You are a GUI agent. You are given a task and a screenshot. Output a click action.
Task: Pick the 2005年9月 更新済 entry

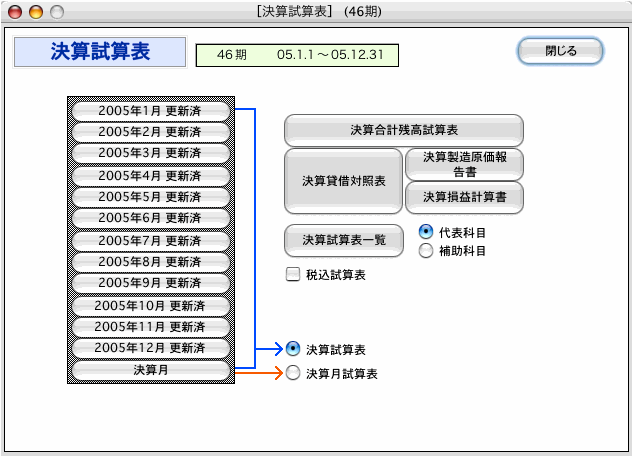click(x=150, y=283)
